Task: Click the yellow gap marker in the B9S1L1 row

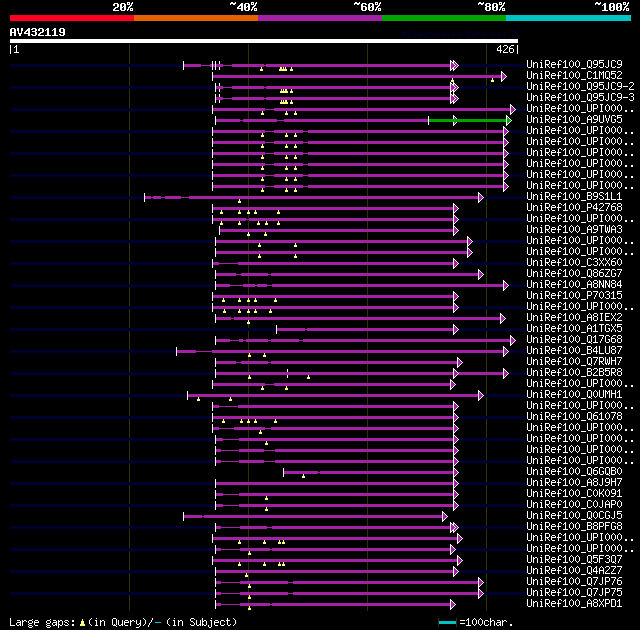Action: [x=239, y=201]
